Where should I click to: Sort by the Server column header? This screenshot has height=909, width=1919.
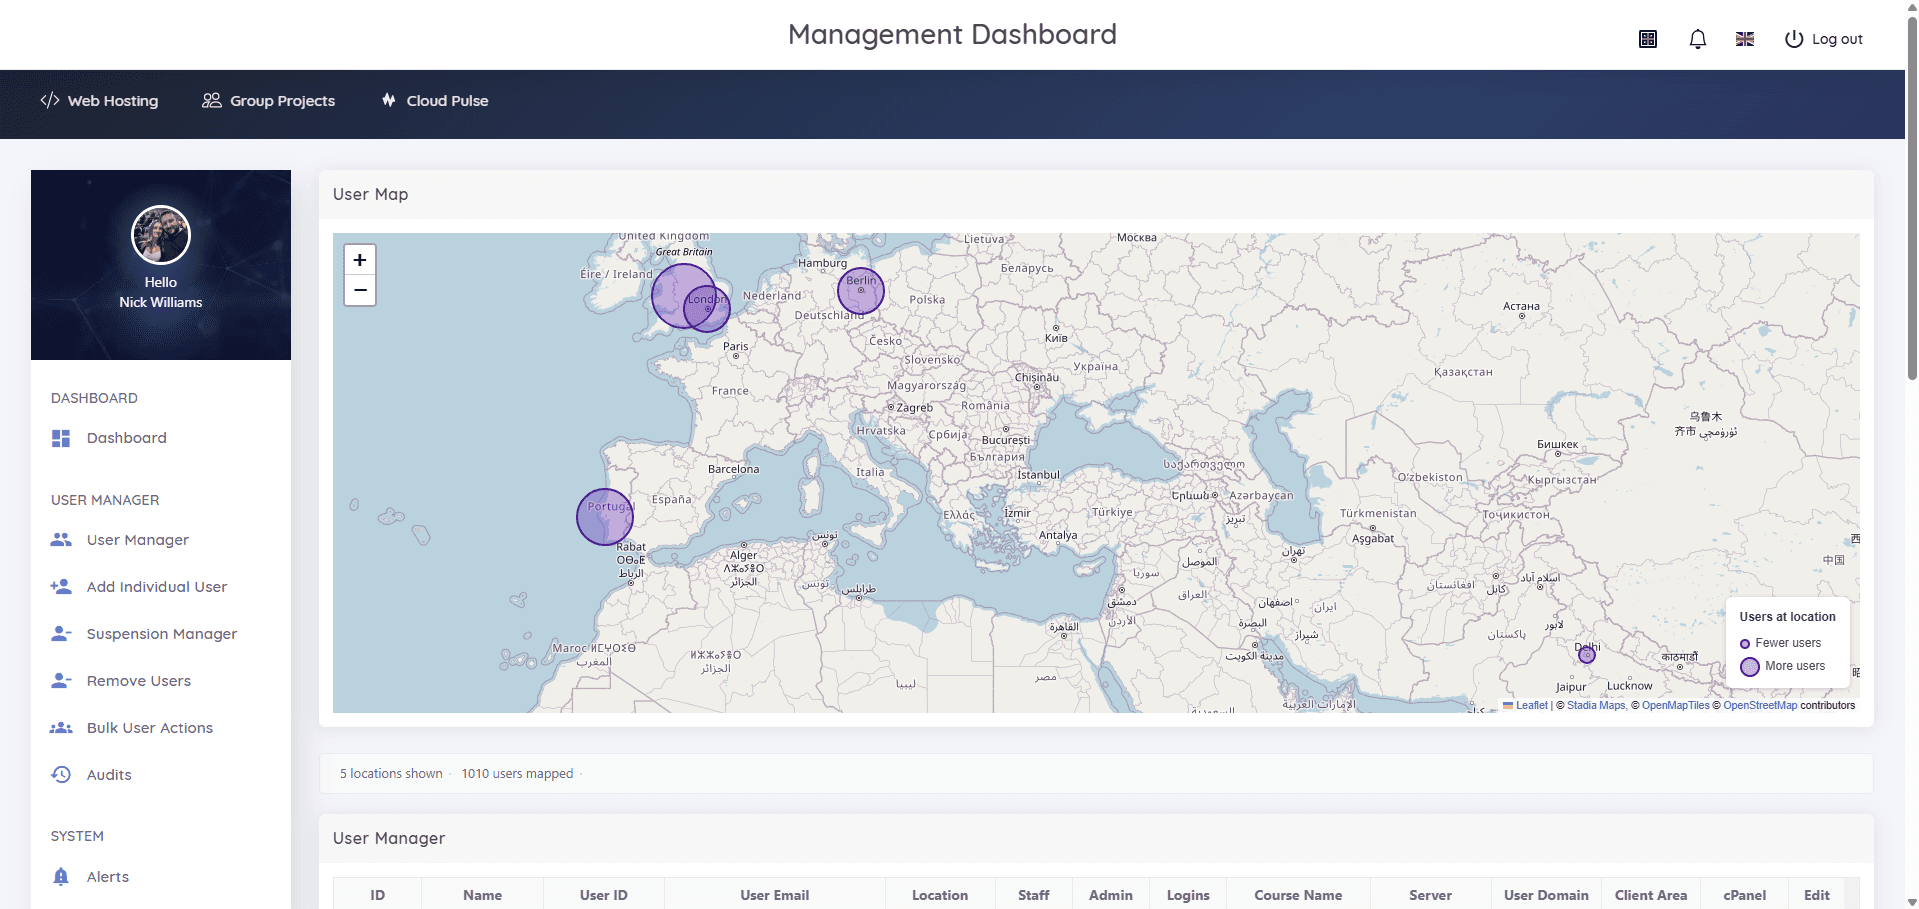click(1430, 895)
